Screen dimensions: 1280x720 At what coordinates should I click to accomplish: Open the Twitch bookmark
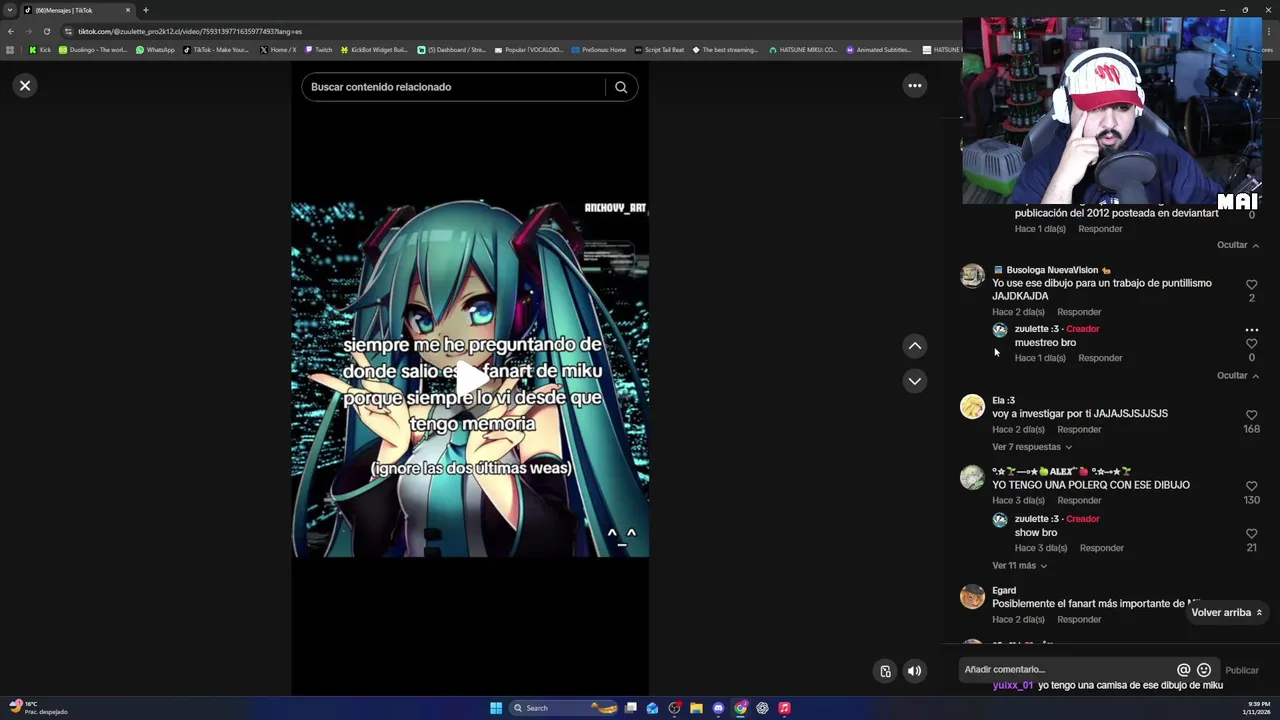[x=319, y=50]
